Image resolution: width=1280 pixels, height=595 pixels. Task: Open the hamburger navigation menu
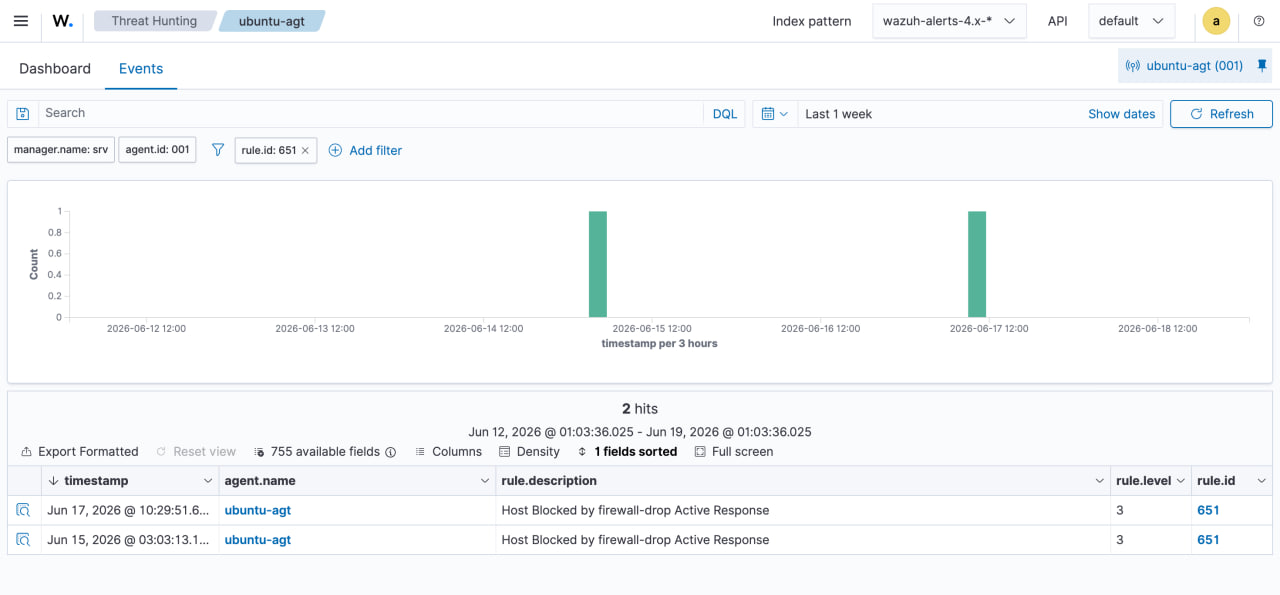click(21, 21)
